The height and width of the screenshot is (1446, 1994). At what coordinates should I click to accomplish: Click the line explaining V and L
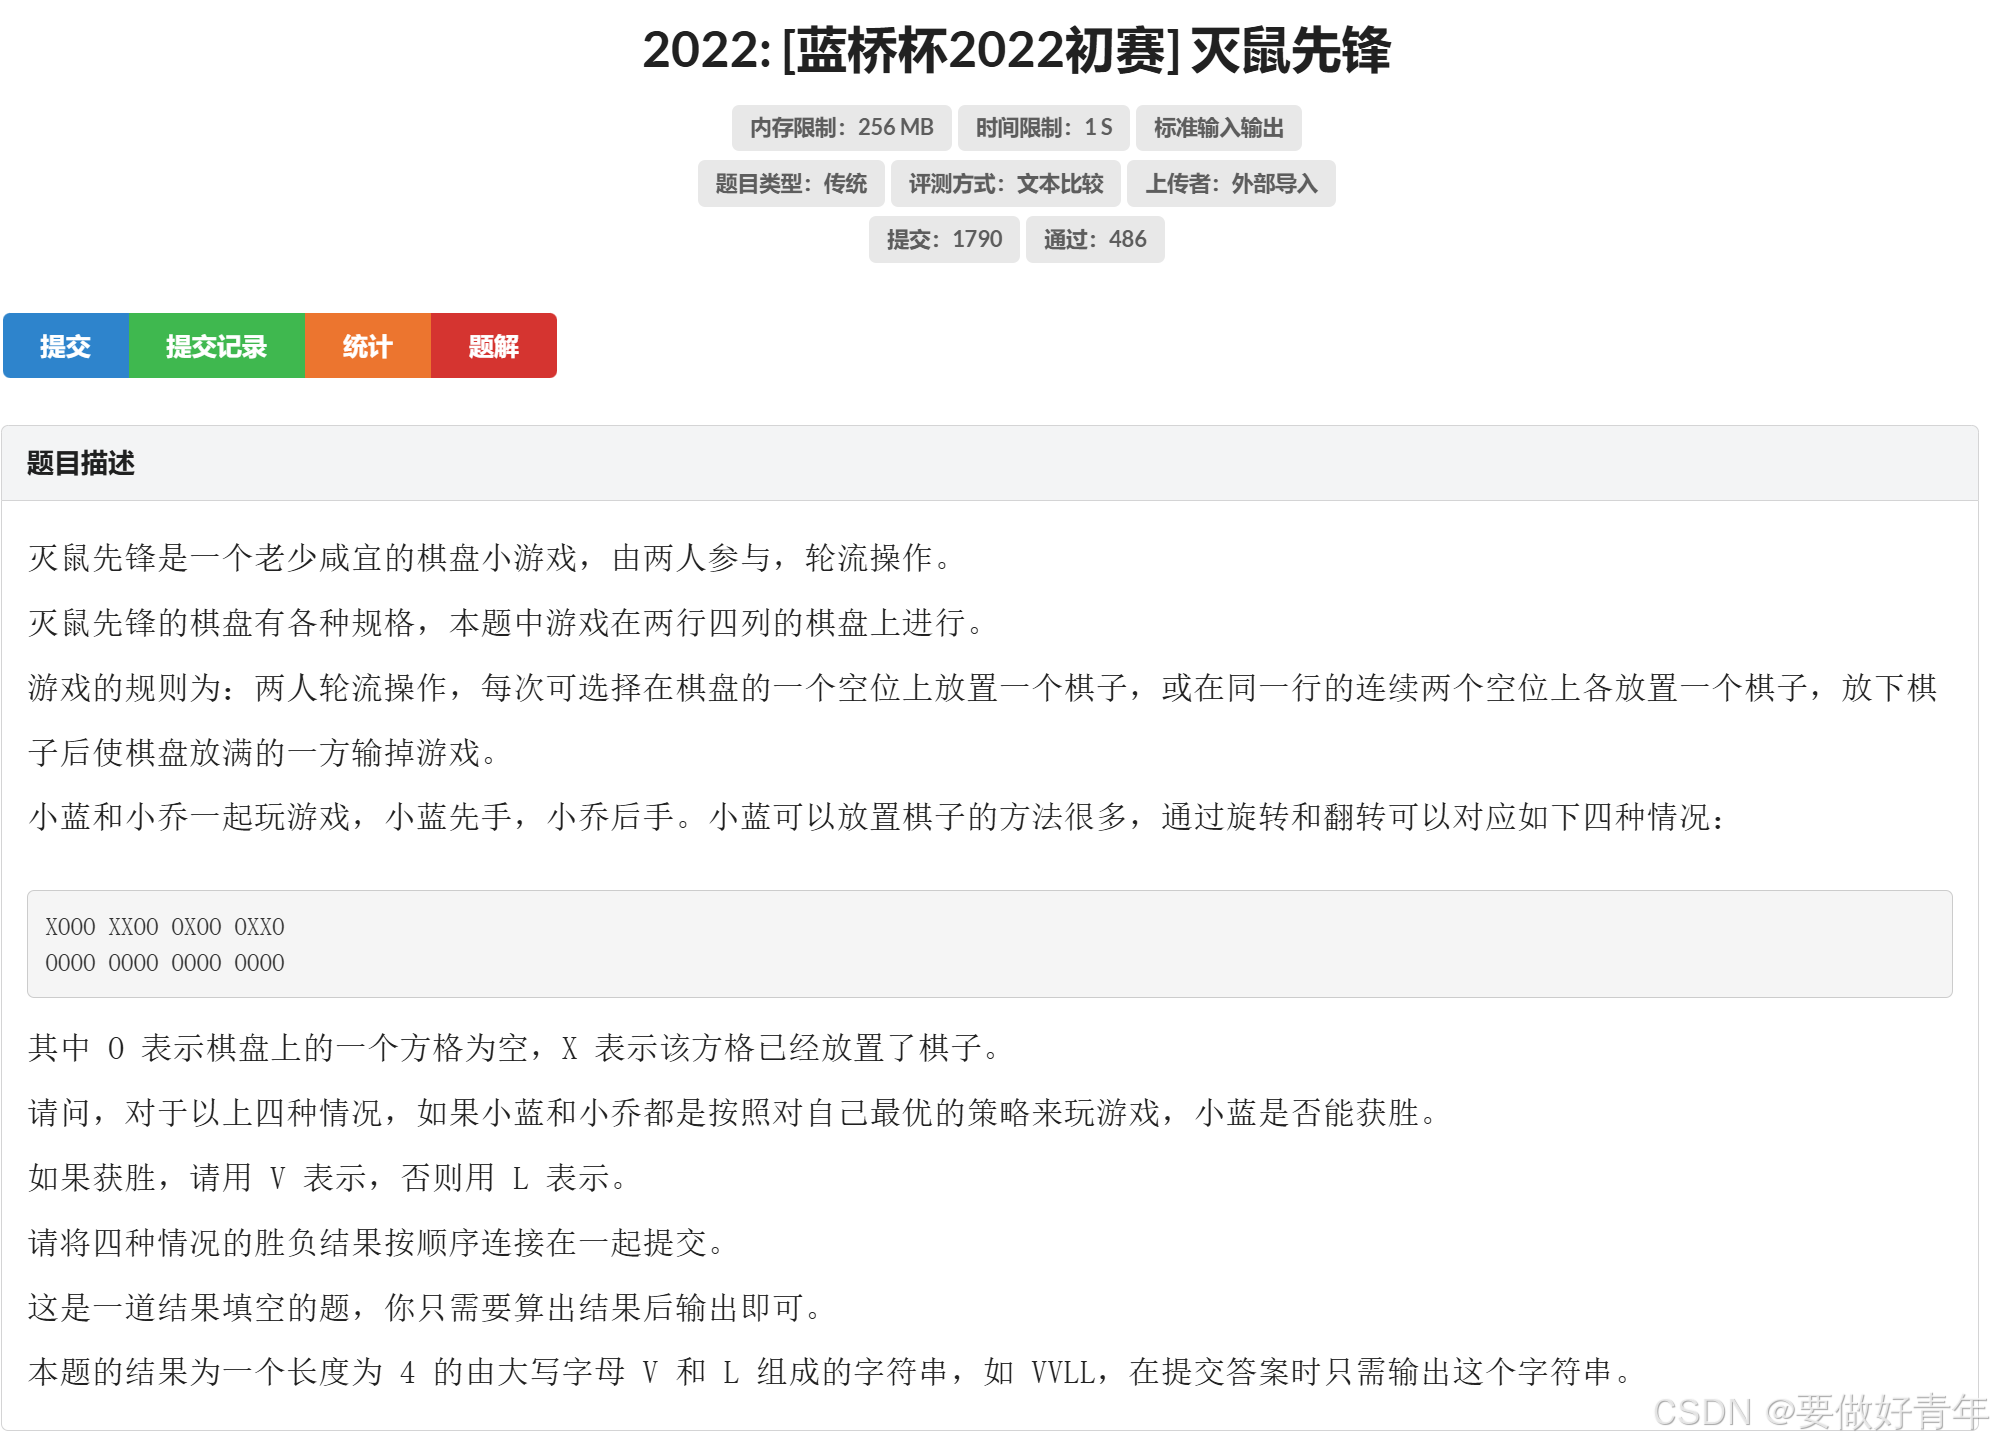point(328,1178)
